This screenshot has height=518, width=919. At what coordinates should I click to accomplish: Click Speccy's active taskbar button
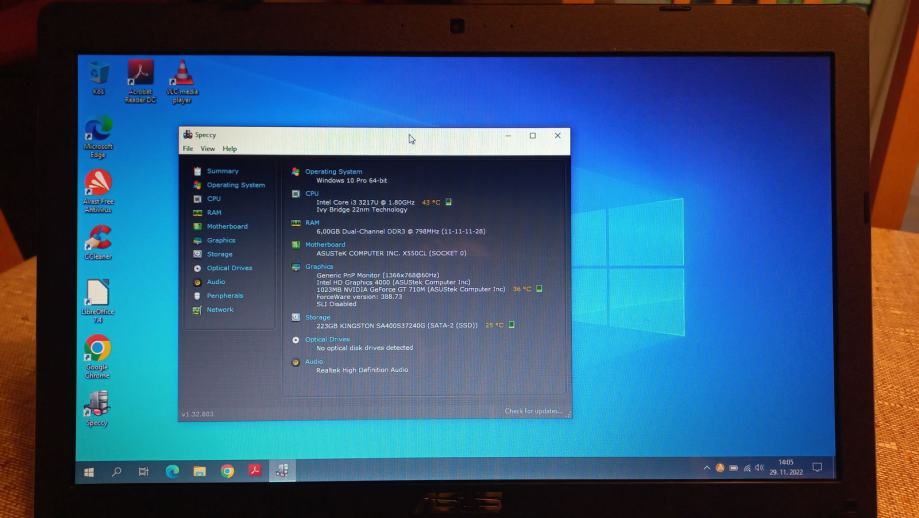coord(282,471)
